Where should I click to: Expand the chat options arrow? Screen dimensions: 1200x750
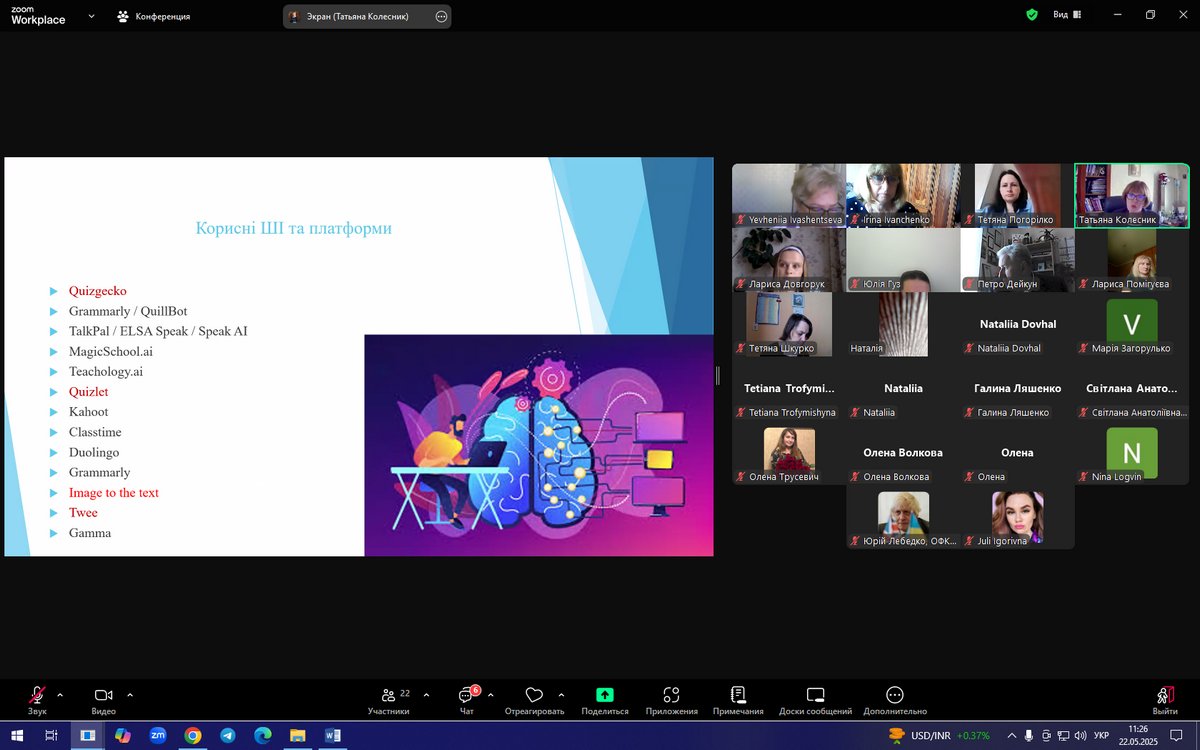click(x=490, y=695)
